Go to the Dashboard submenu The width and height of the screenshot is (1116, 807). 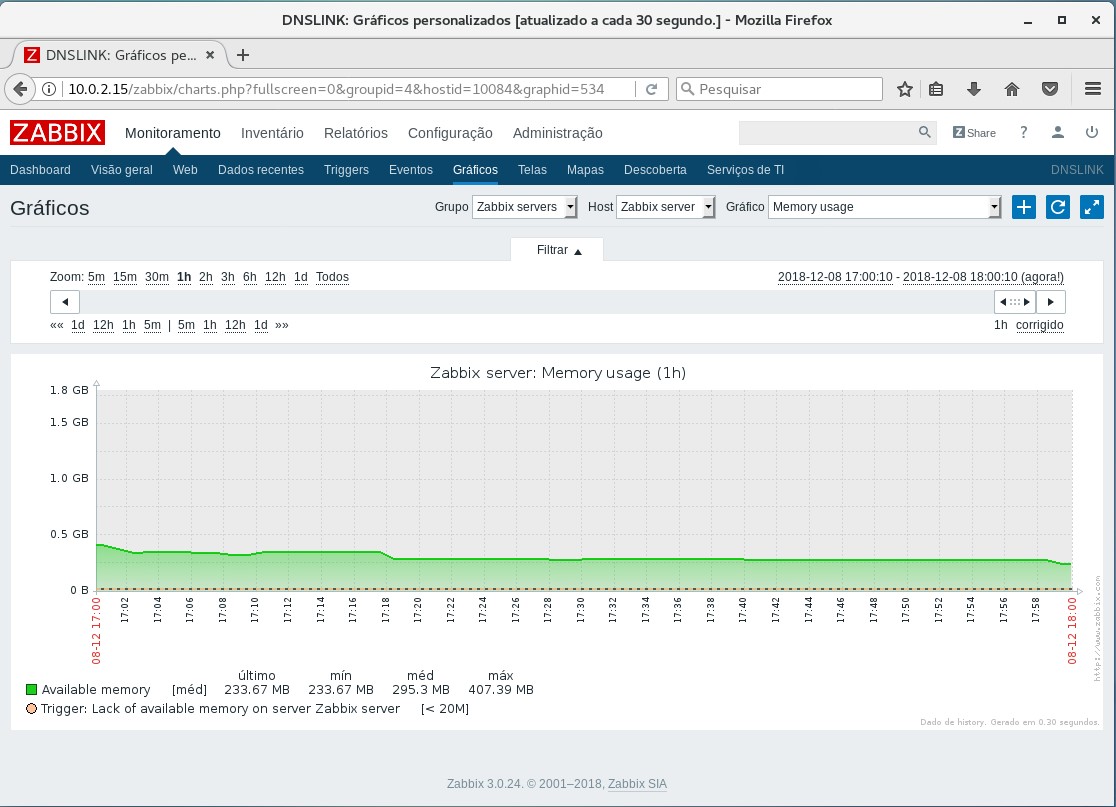coord(41,169)
